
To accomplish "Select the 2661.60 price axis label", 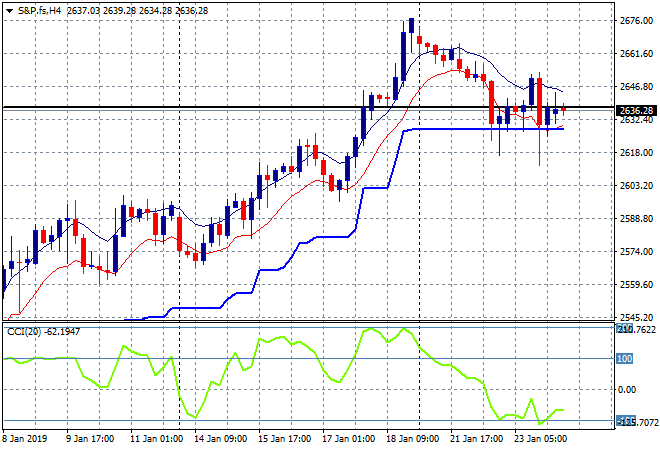I will (x=636, y=53).
